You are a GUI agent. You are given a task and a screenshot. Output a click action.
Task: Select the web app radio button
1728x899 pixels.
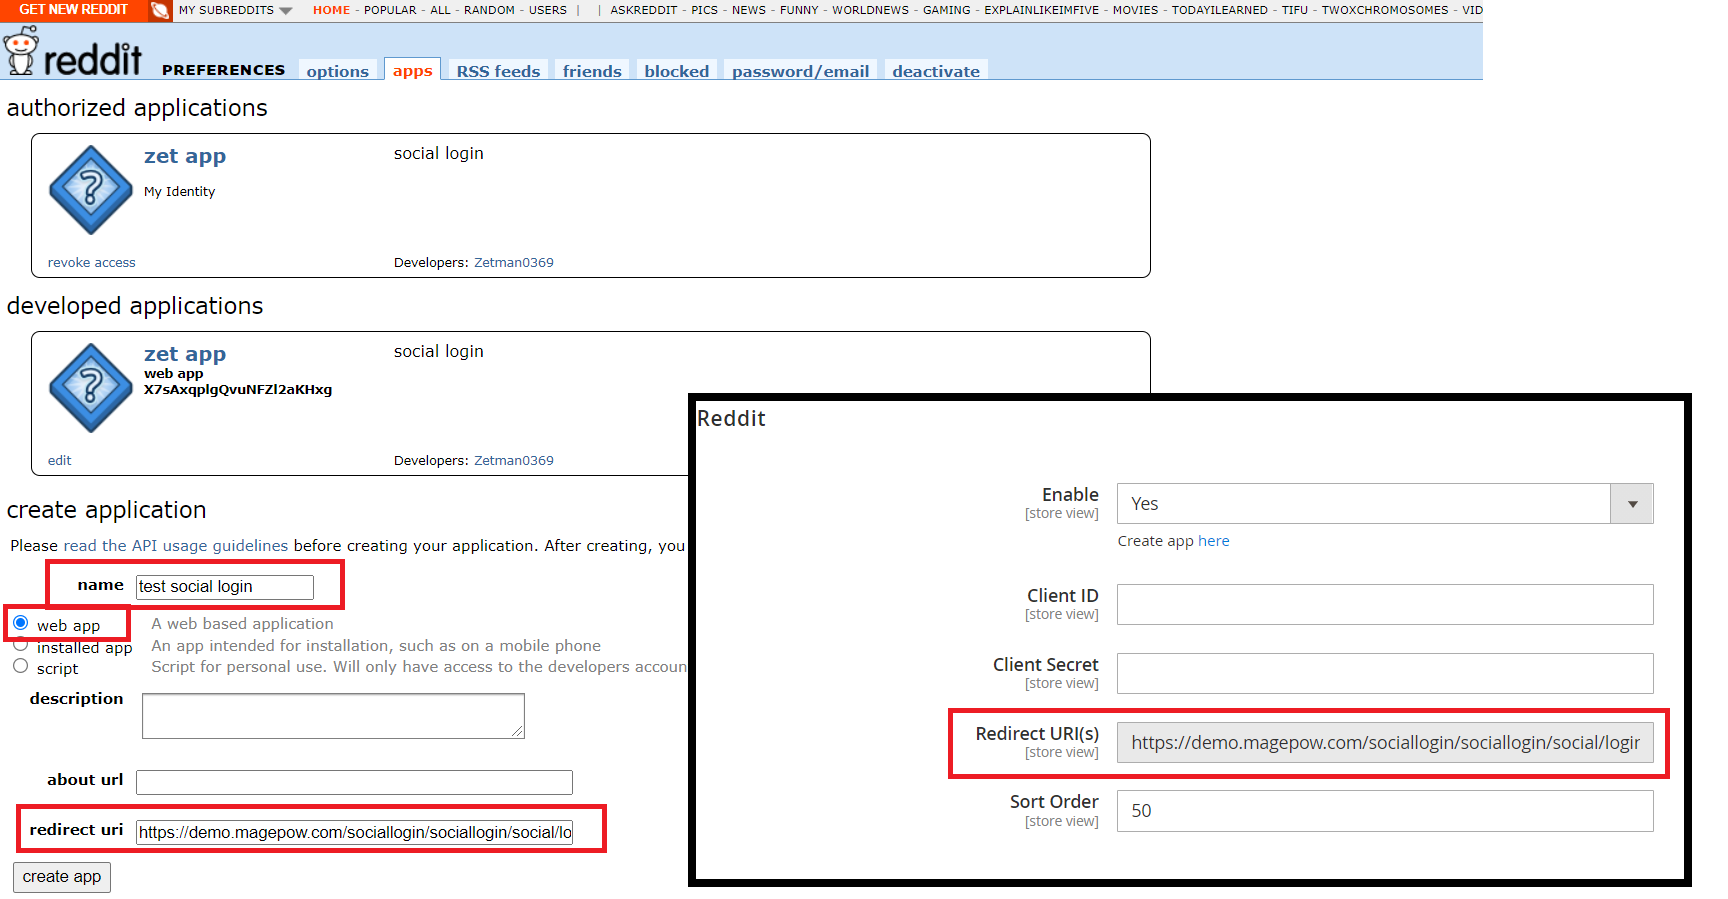pyautogui.click(x=21, y=623)
